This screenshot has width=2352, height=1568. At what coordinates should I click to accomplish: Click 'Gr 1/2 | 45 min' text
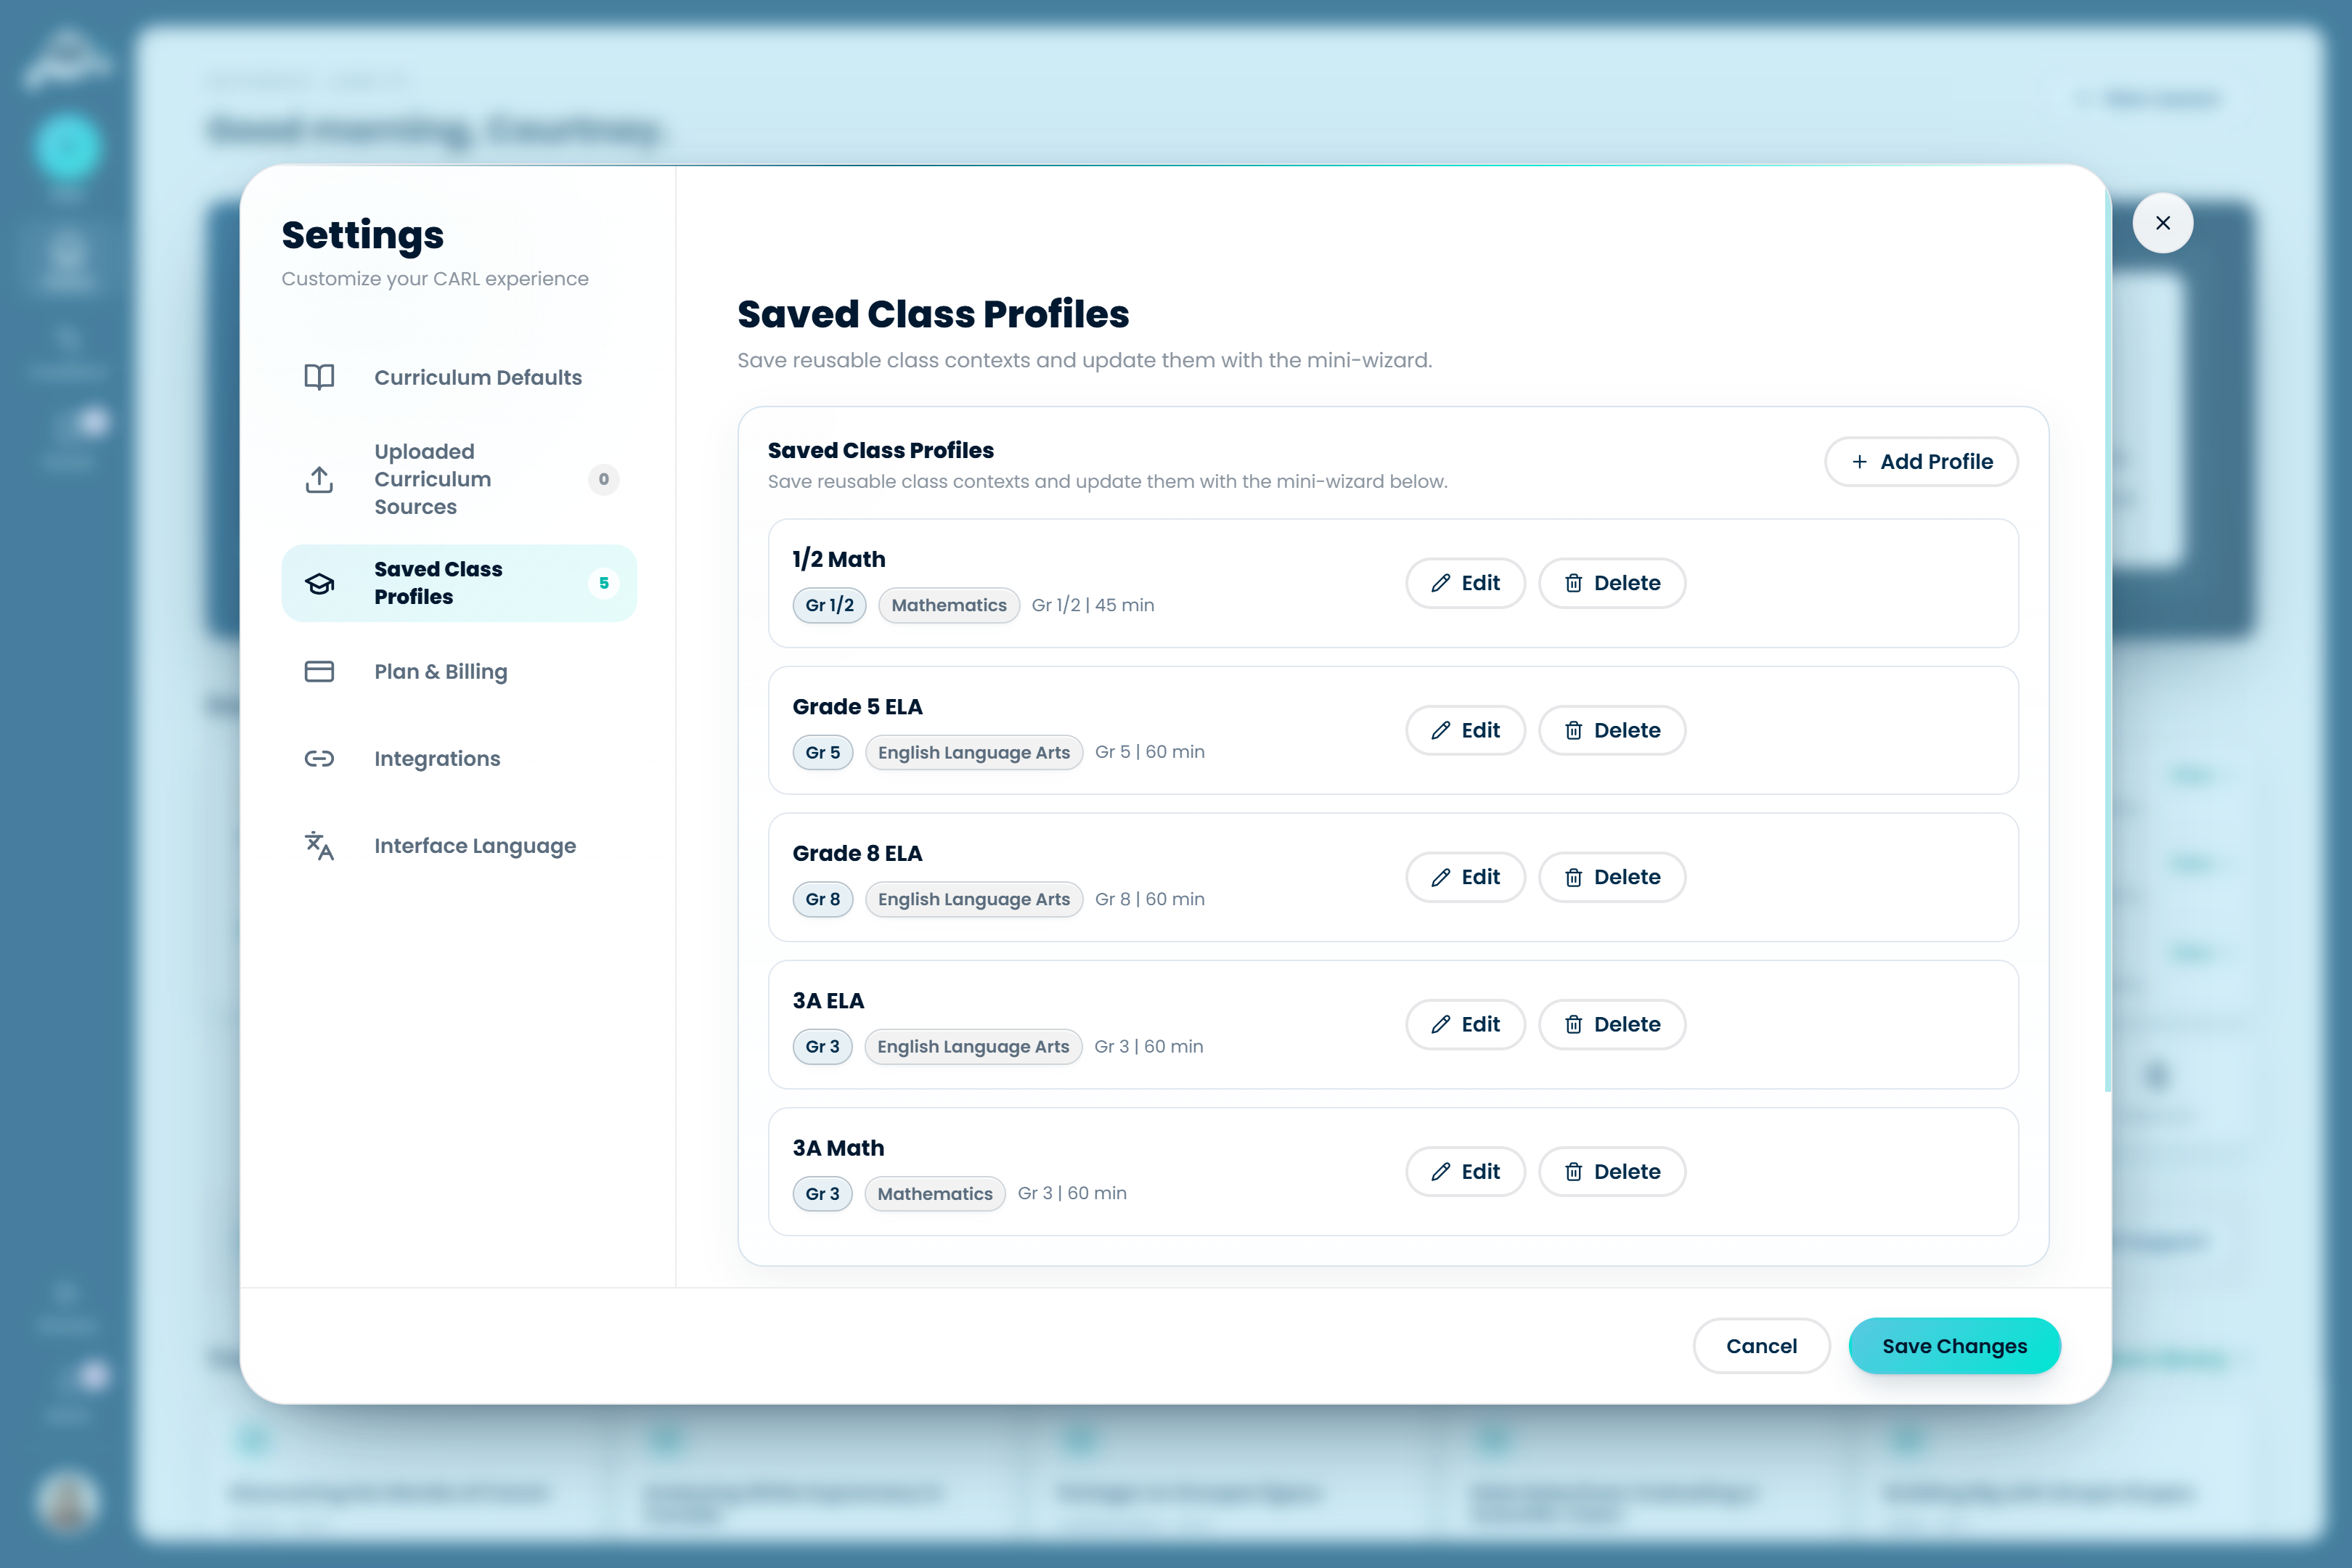coord(1093,605)
